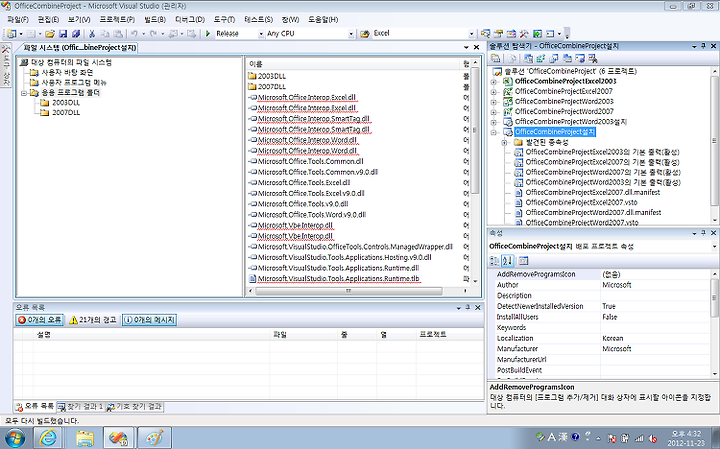
Task: Click the Undo arrow icon
Action: [x=134, y=34]
